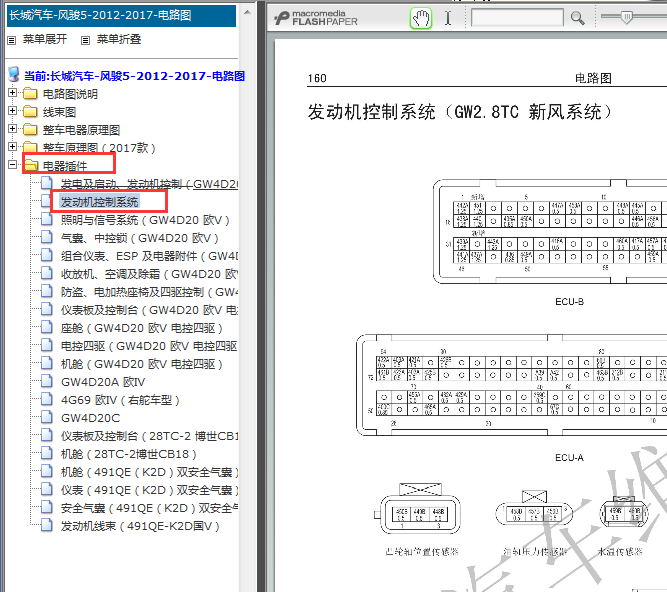Select the 电路图说明 folder
Screen dimensions: 667x592
pos(70,94)
